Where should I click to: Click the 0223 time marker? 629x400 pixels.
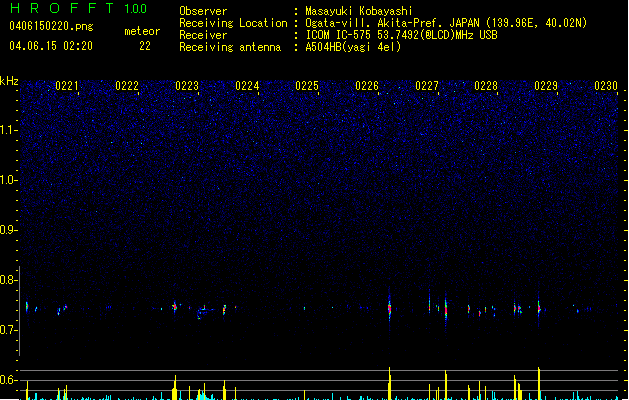pos(187,85)
